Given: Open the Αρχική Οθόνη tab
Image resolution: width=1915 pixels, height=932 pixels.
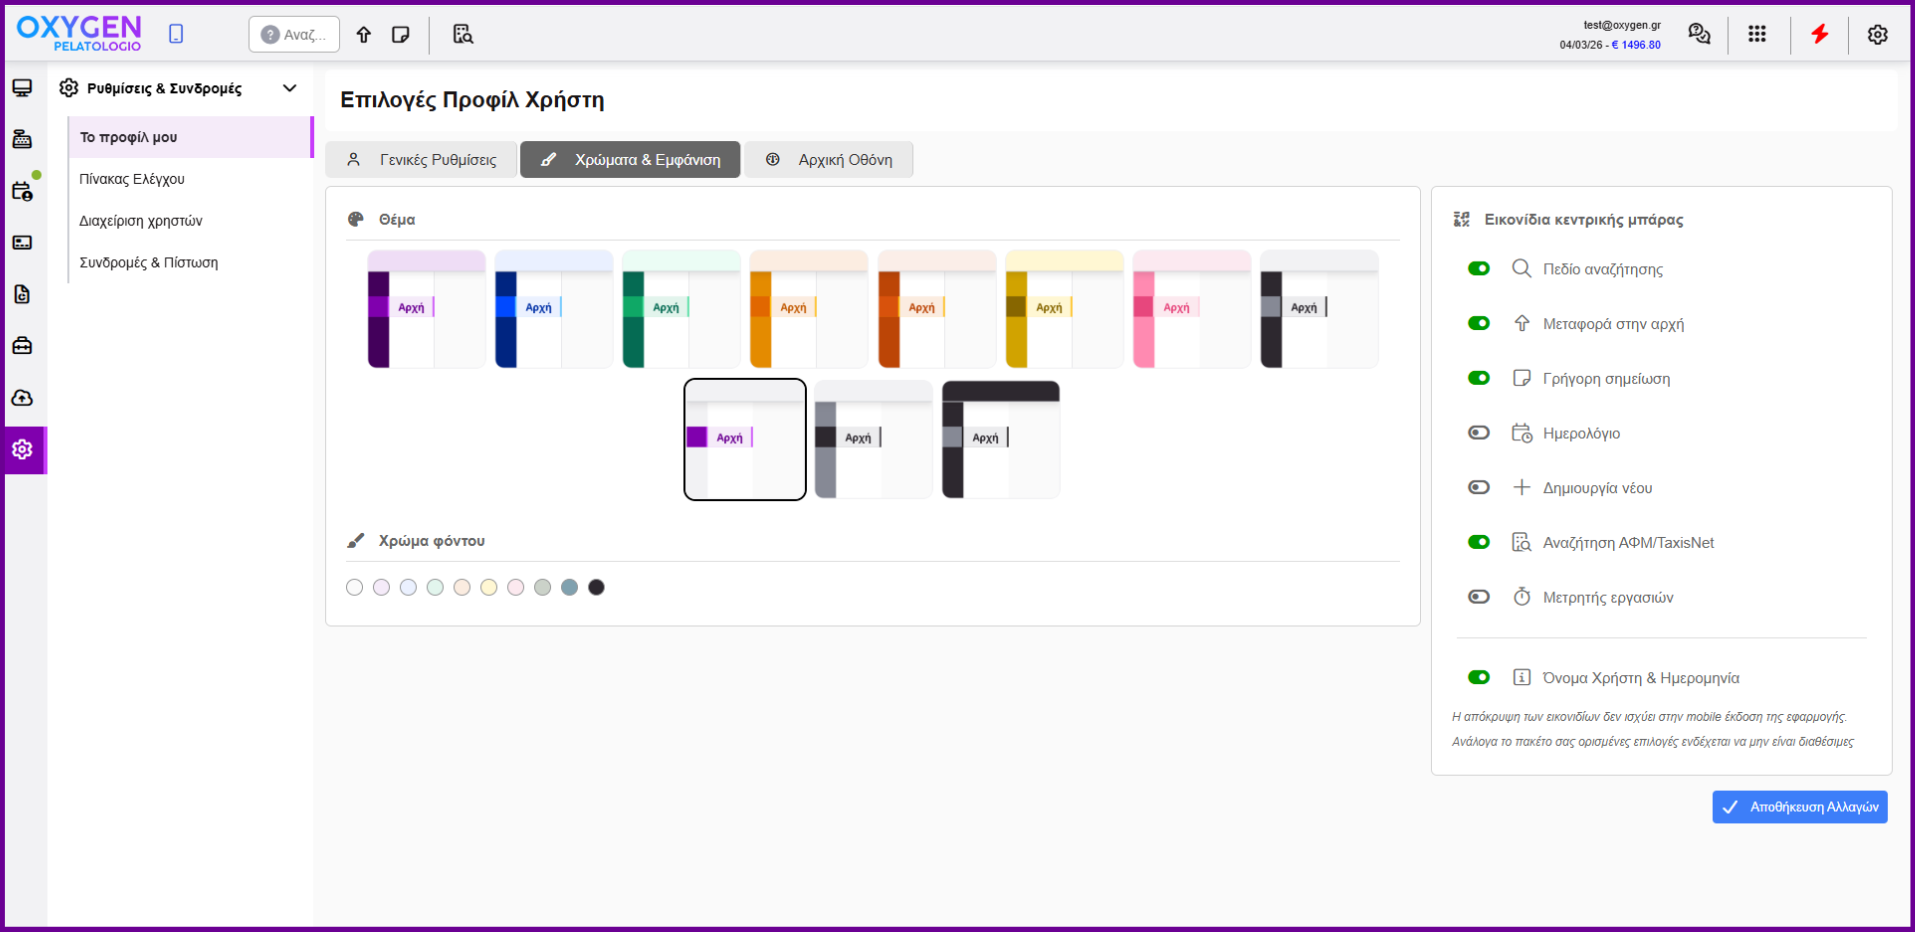Looking at the screenshot, I should (x=828, y=160).
